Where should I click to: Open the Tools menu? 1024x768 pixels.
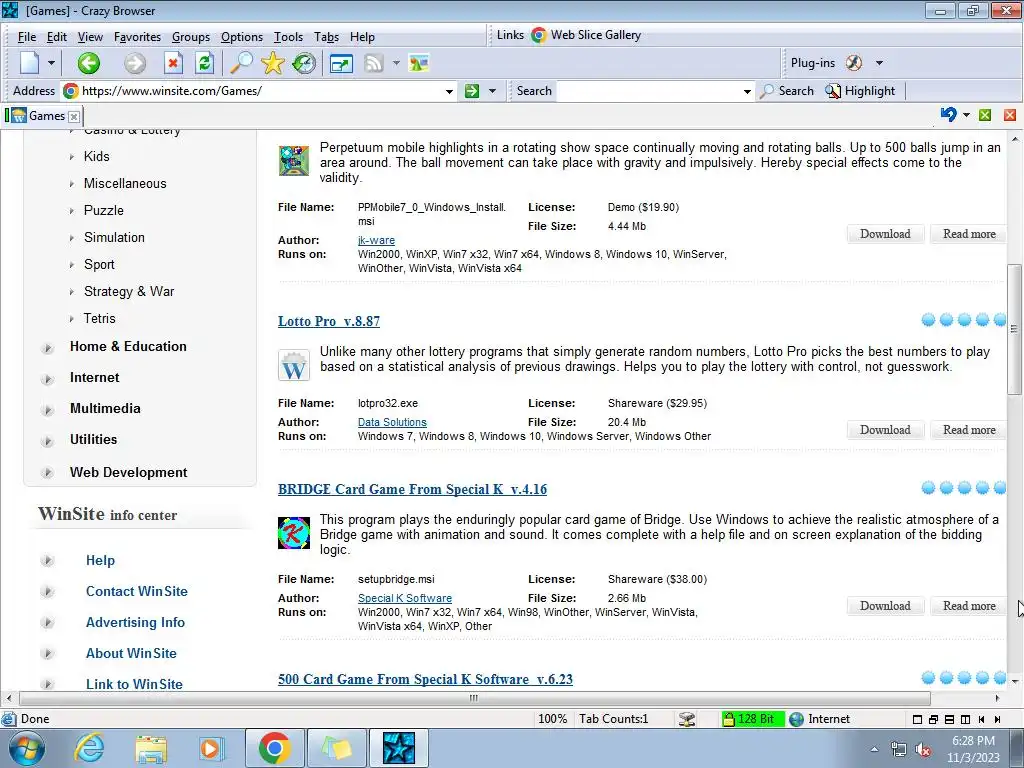288,37
